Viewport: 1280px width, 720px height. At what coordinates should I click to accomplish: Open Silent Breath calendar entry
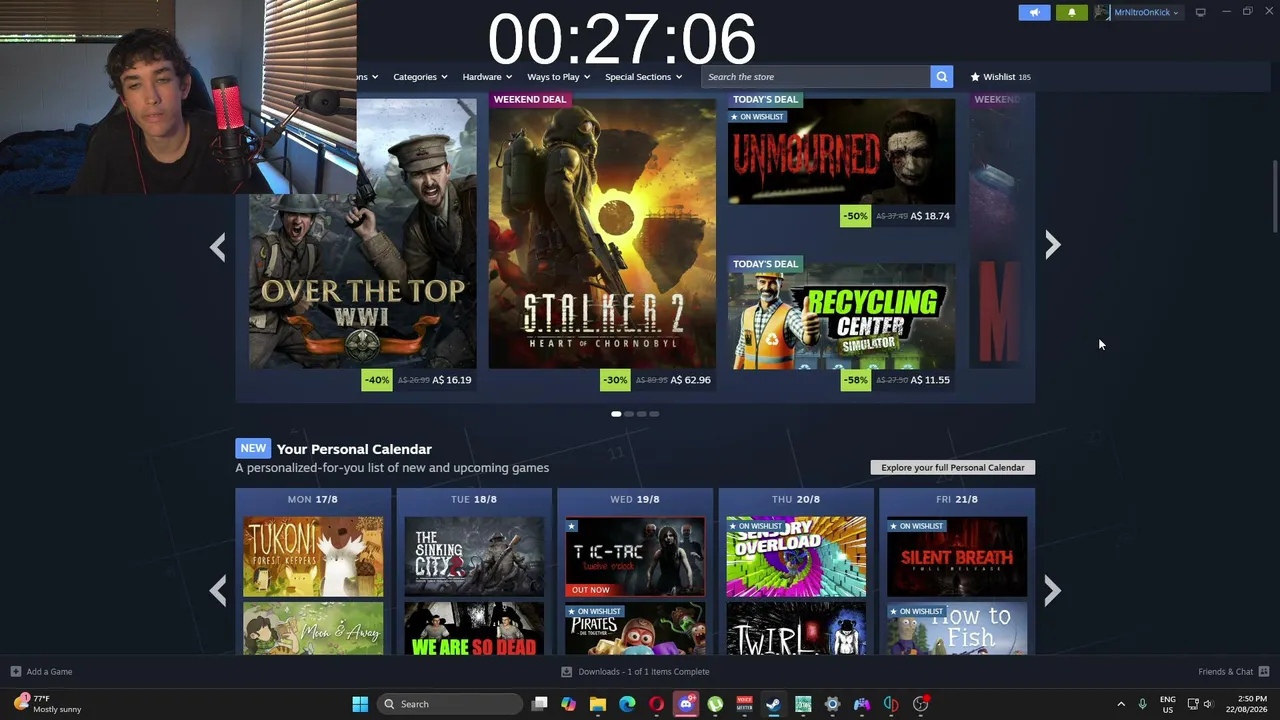pyautogui.click(x=957, y=556)
